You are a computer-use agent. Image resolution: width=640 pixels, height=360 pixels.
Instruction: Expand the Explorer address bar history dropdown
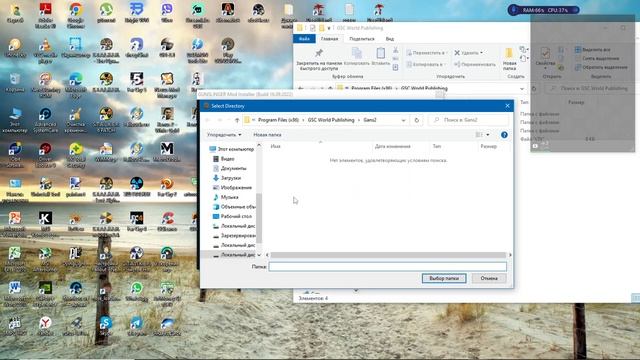point(522,88)
